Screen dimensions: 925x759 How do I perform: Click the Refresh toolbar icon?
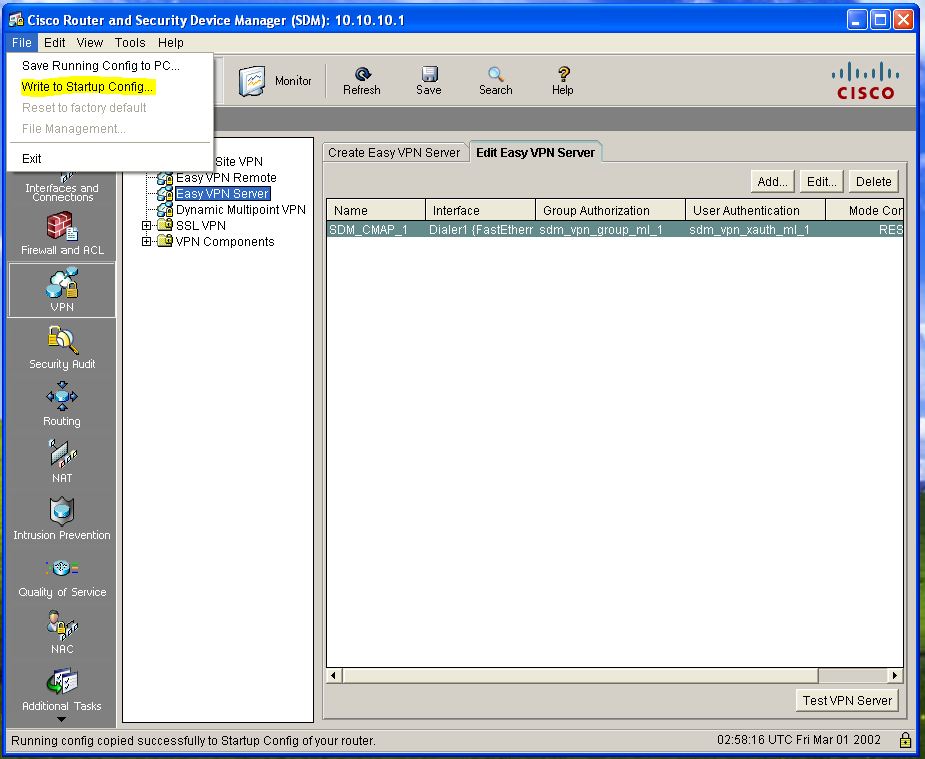(362, 74)
